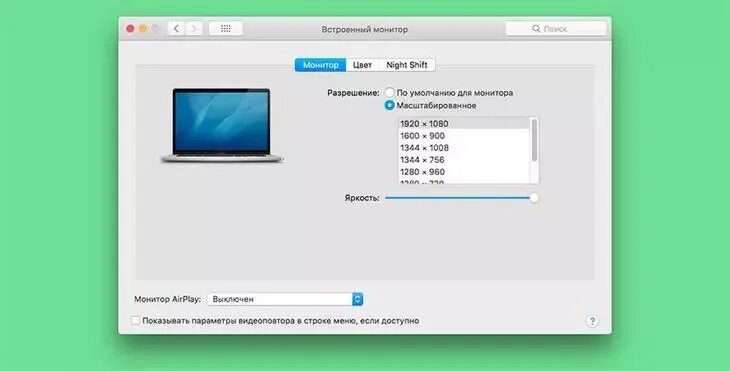Viewport: 730px width, 371px height.
Task: Choose resolution 1344 × 756
Action: pos(464,160)
